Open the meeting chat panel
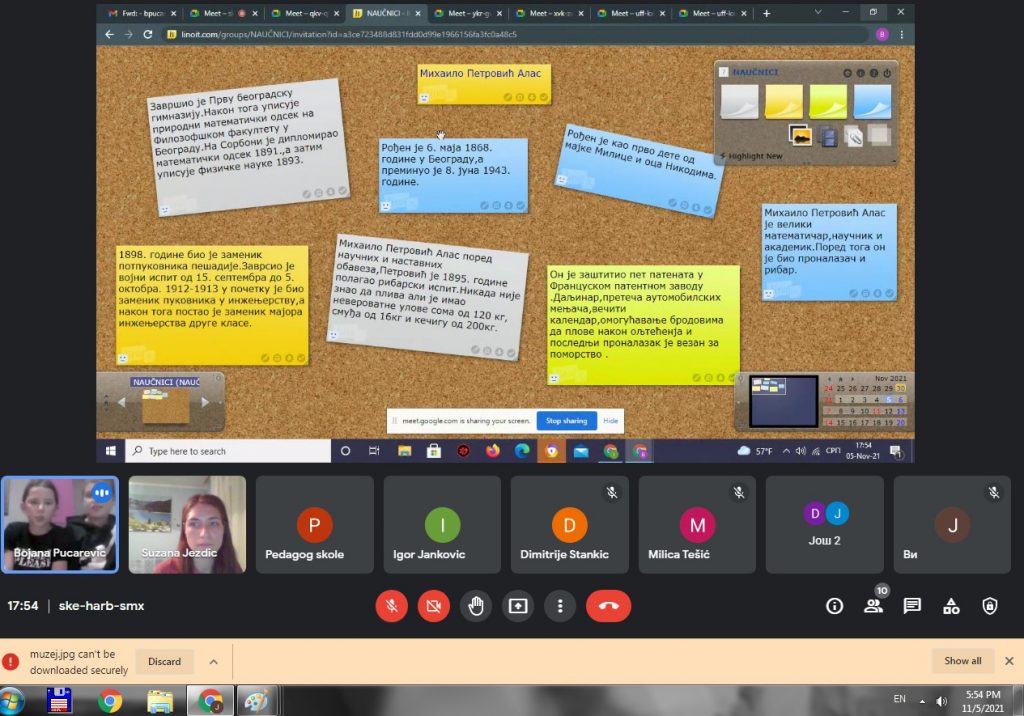The width and height of the screenshot is (1024, 716). pos(912,606)
